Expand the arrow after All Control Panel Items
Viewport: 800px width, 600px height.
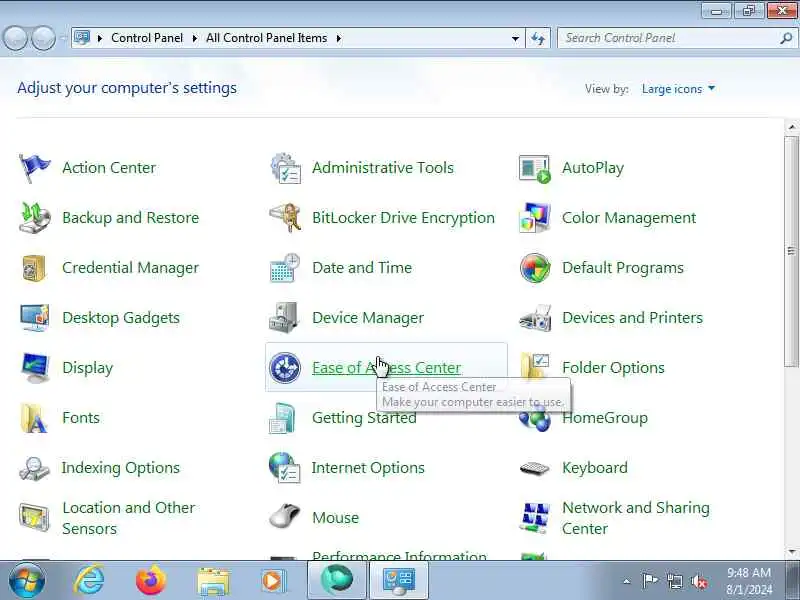point(339,38)
